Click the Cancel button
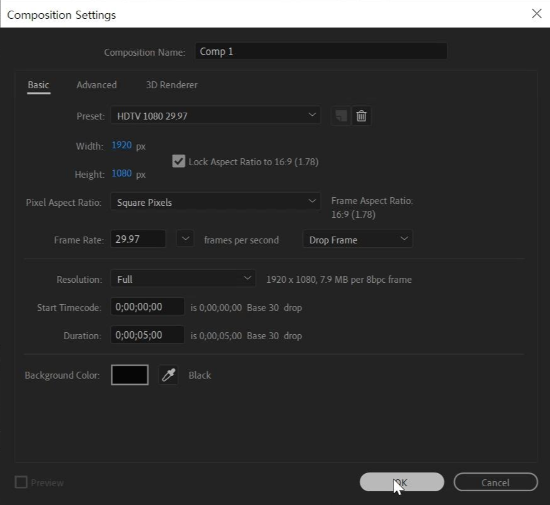550x505 pixels. (496, 482)
